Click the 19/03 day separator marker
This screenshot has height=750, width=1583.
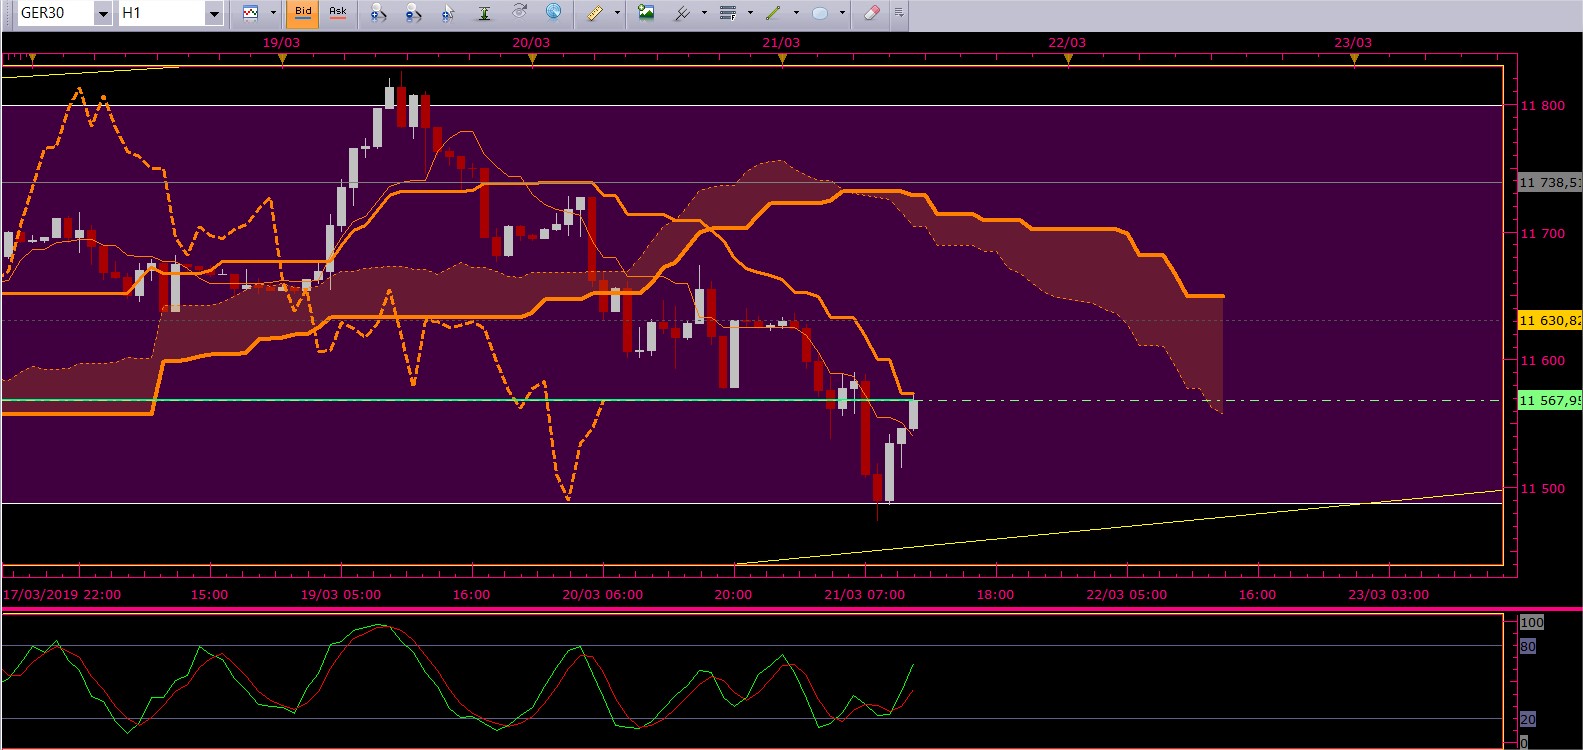(282, 59)
